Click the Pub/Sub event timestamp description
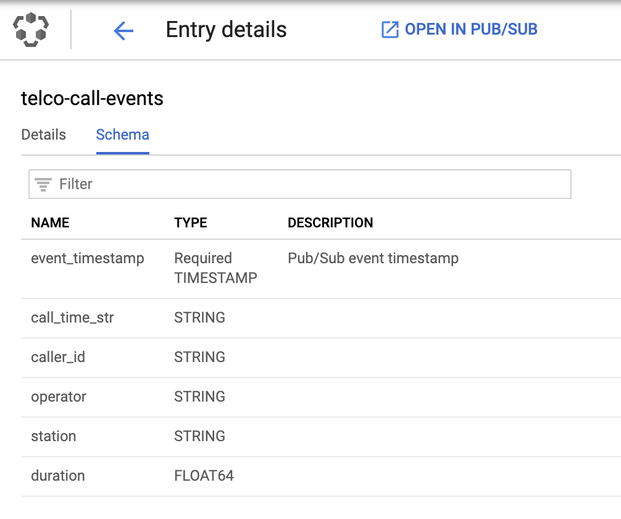Viewport: 621px width, 519px height. tap(373, 258)
